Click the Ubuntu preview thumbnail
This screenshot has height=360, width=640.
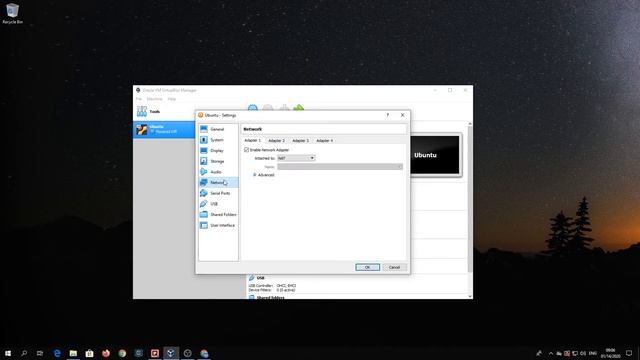tap(435, 155)
